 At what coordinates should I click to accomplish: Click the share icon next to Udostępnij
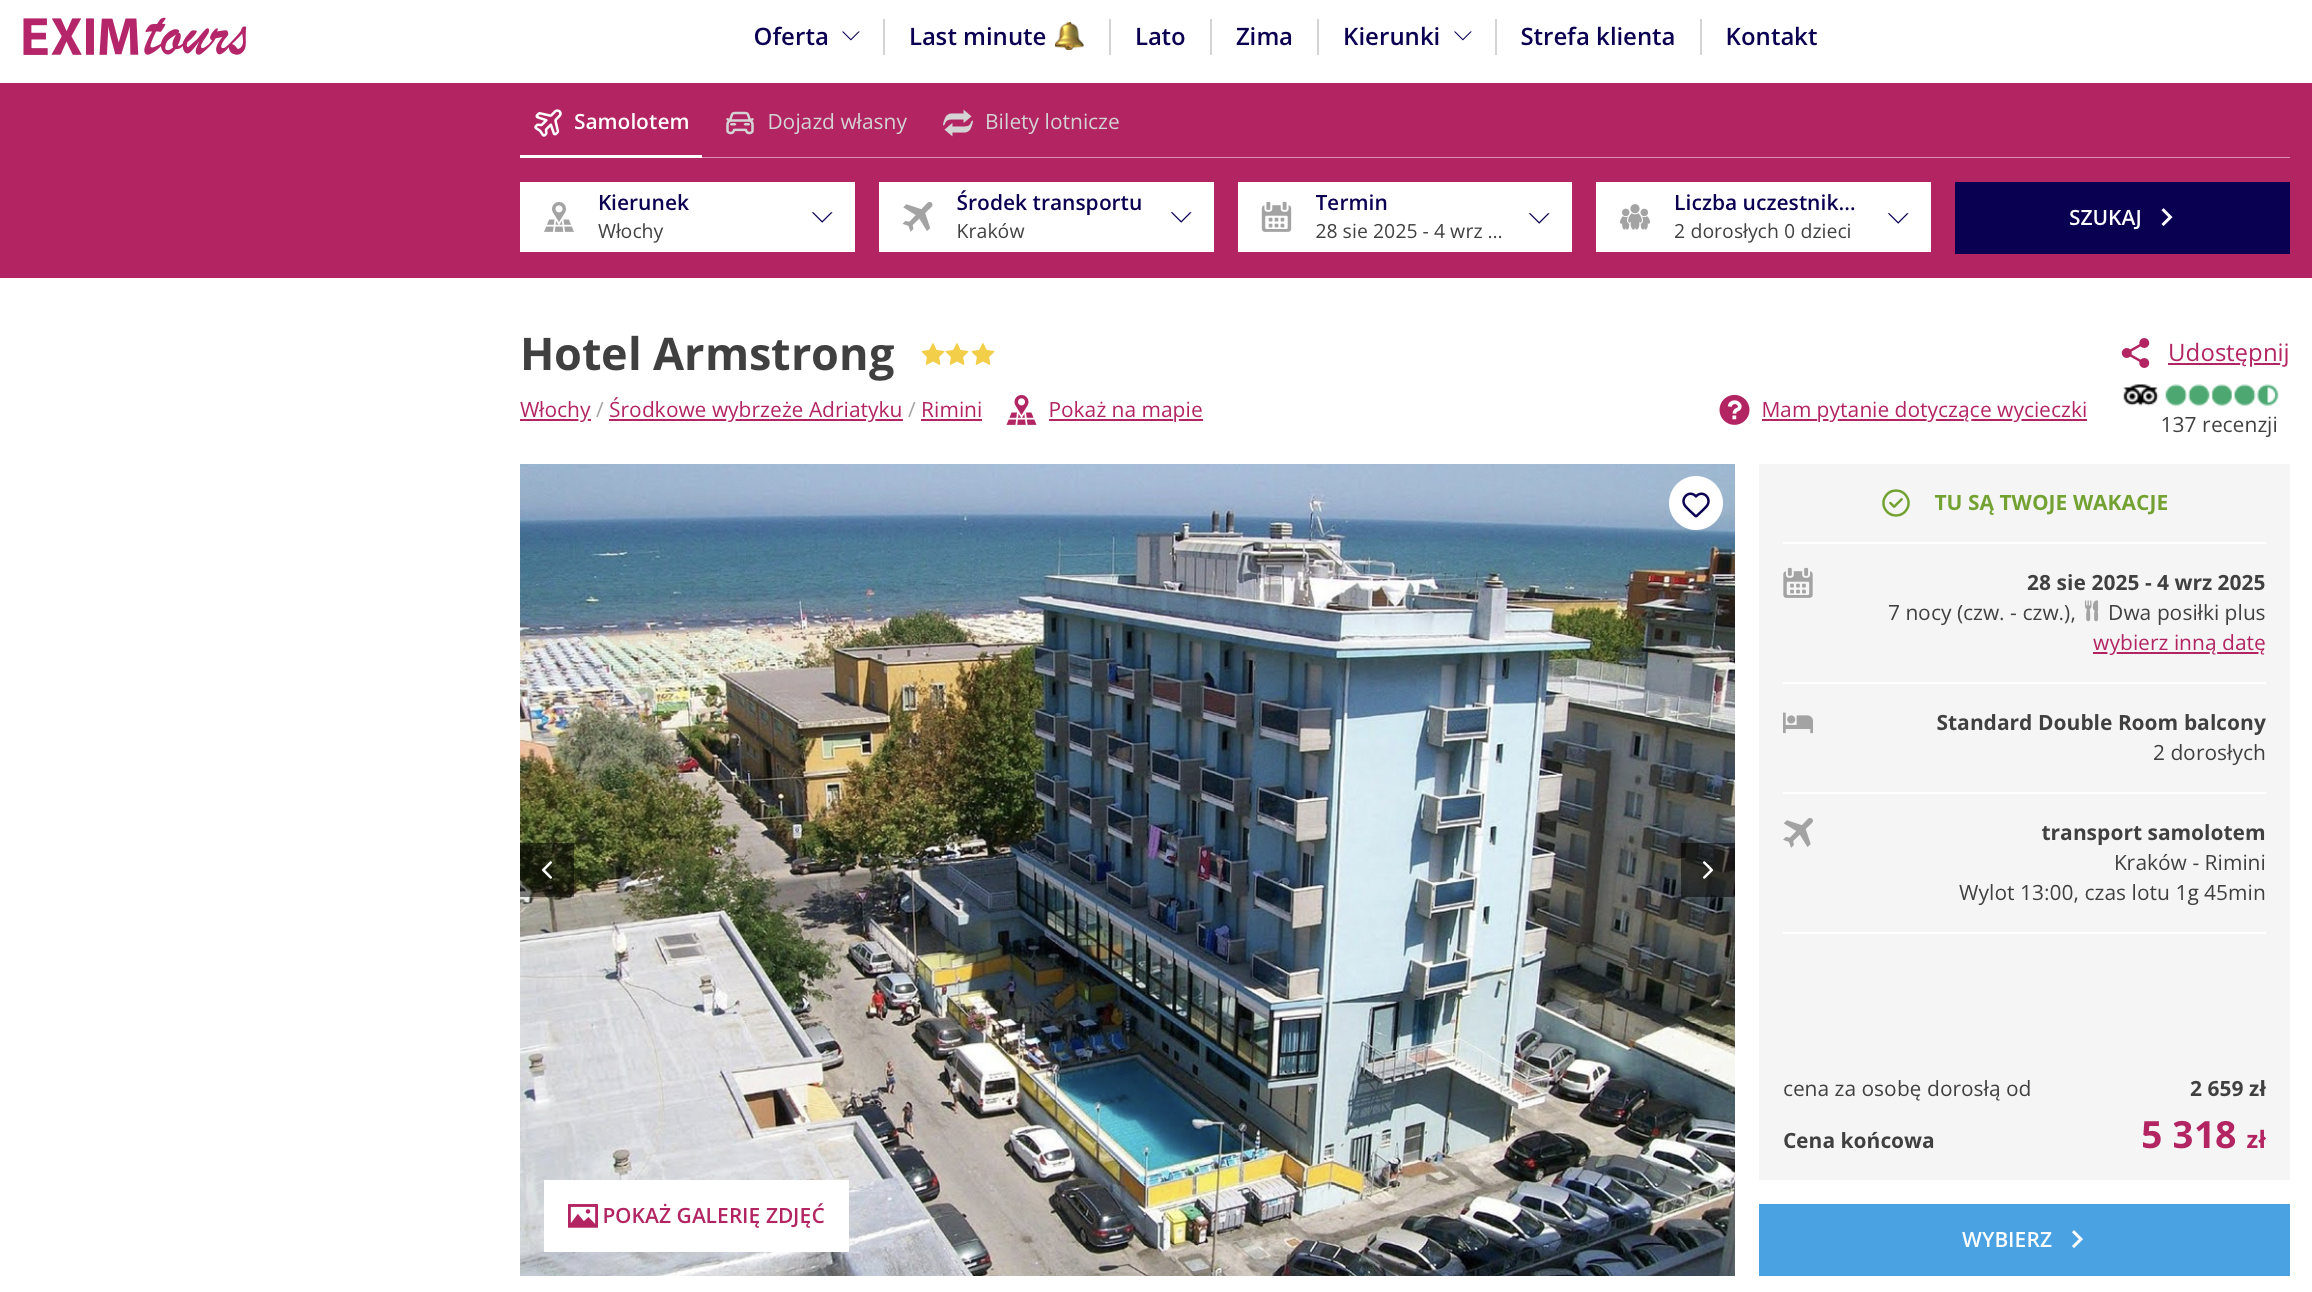[2135, 353]
